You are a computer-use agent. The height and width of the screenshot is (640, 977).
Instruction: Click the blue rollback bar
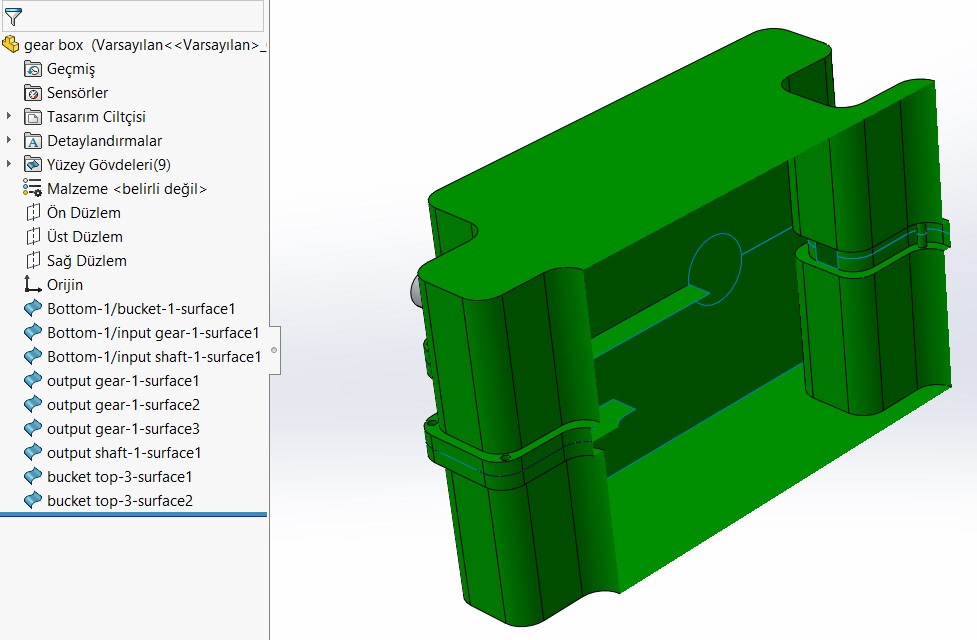pyautogui.click(x=133, y=515)
